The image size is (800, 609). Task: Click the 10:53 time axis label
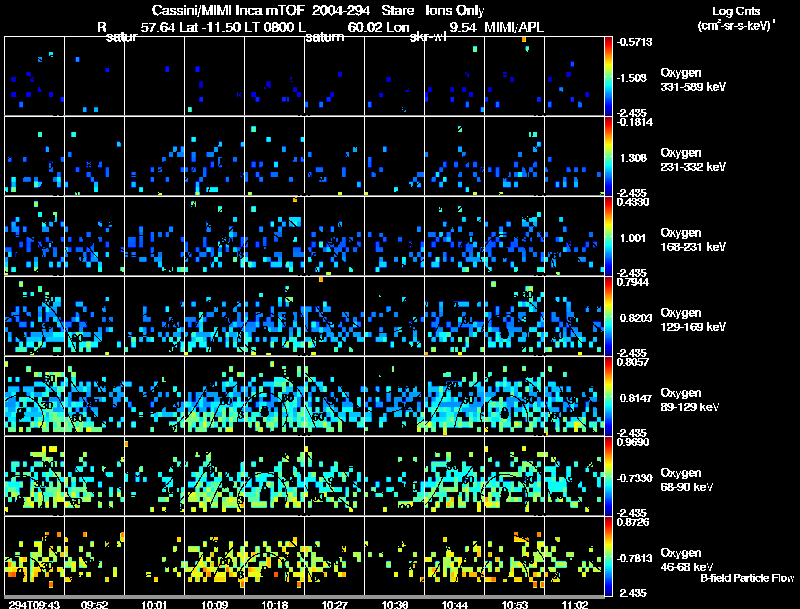click(515, 604)
